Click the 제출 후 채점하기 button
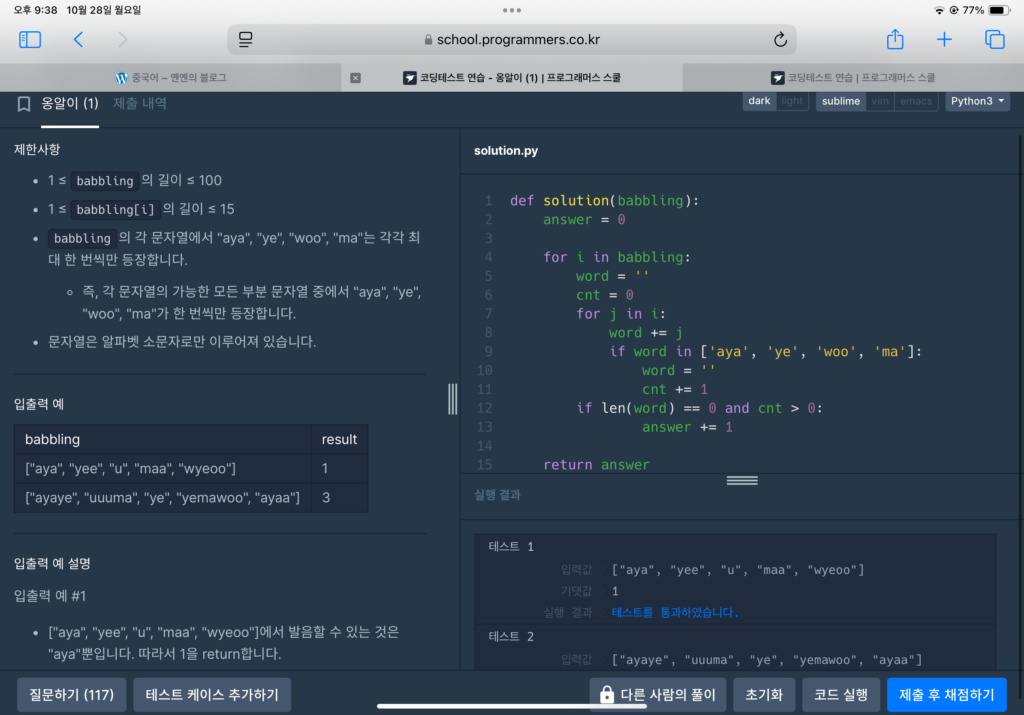Image resolution: width=1024 pixels, height=715 pixels. click(946, 694)
